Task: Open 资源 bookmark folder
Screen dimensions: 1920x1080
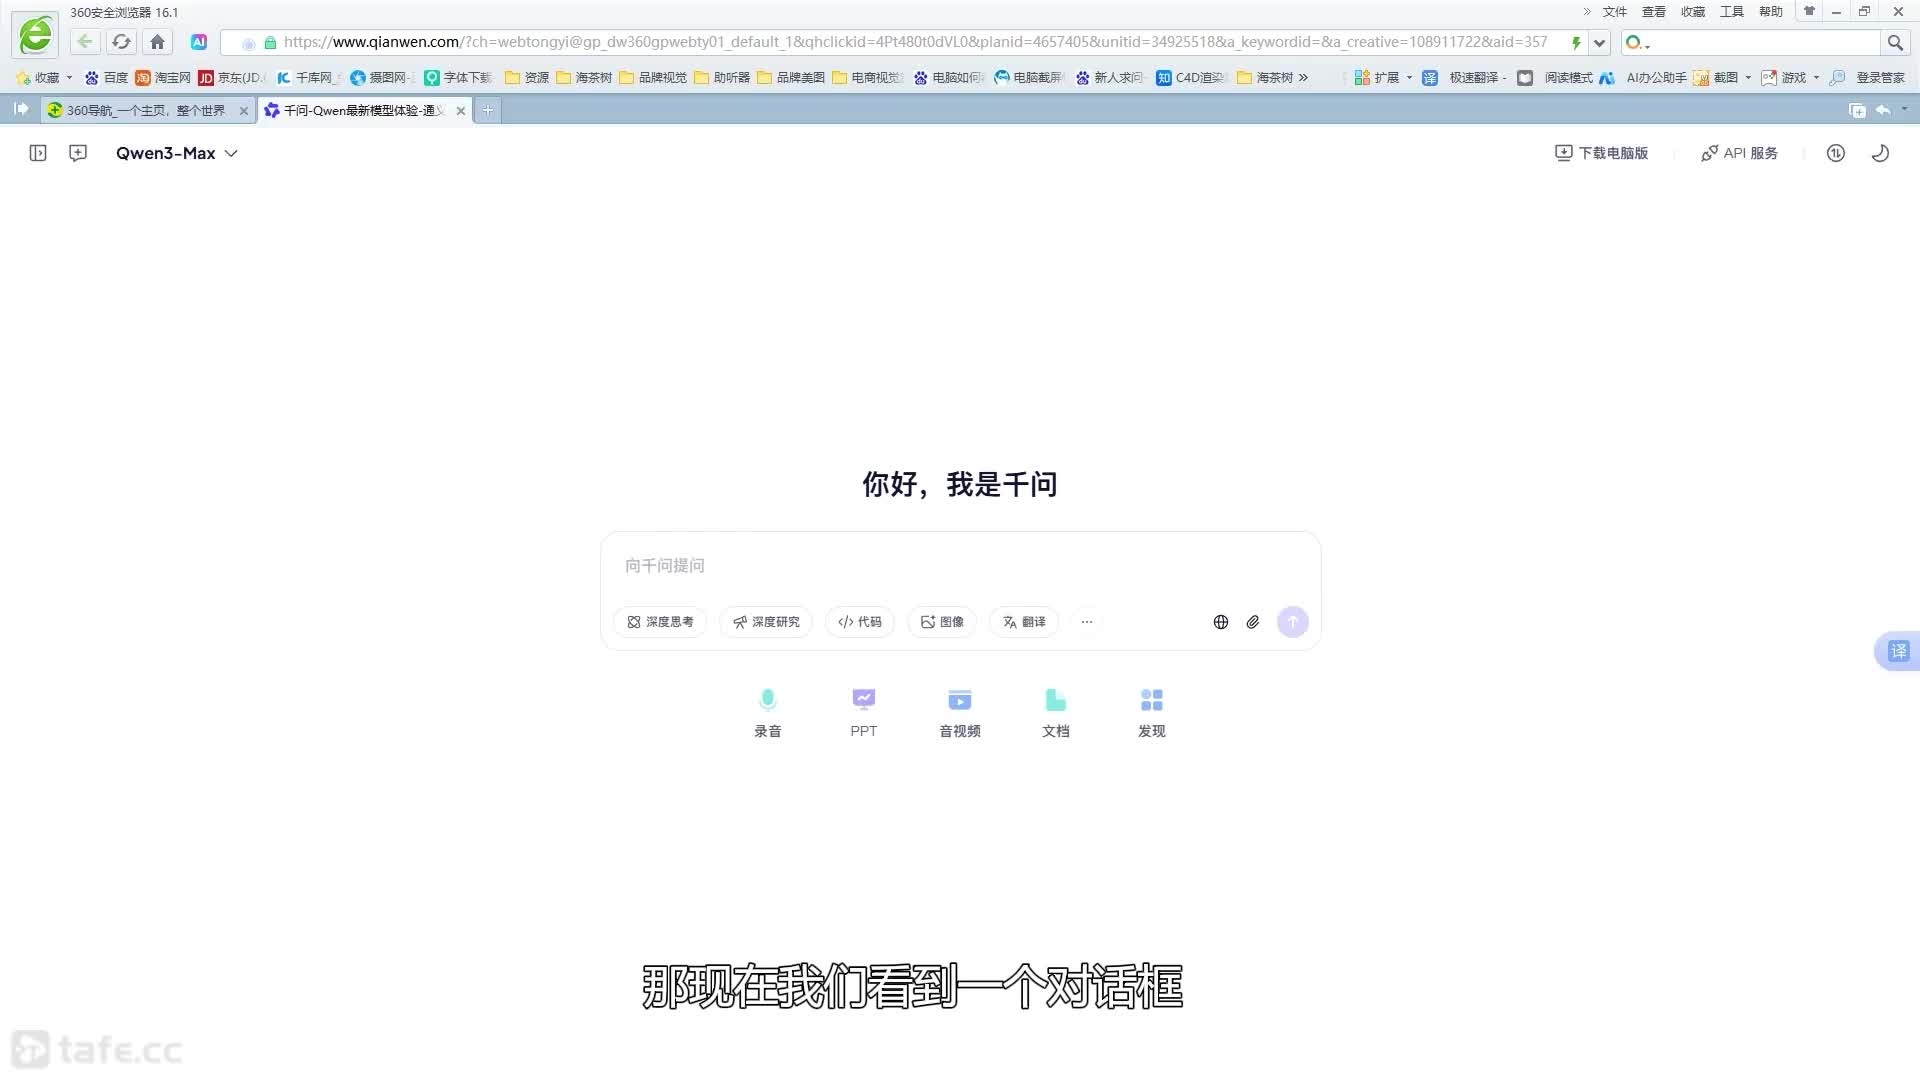Action: (x=527, y=77)
